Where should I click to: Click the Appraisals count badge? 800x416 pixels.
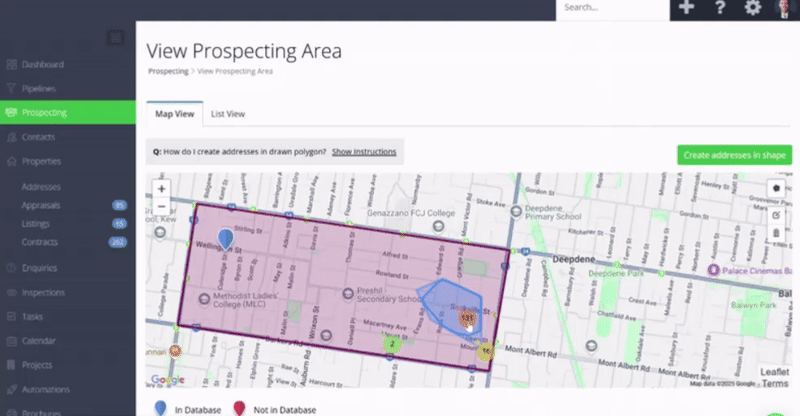[x=119, y=205]
